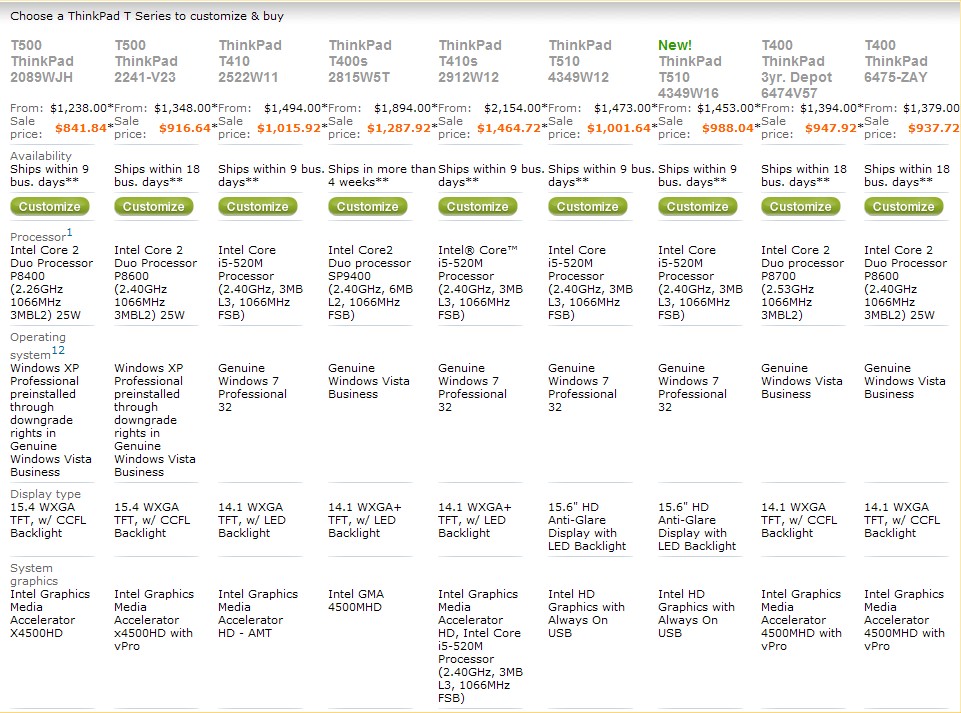Customize the T500 ThinkPad 2089WJH
Viewport: 961px width, 713px height.
click(x=50, y=207)
